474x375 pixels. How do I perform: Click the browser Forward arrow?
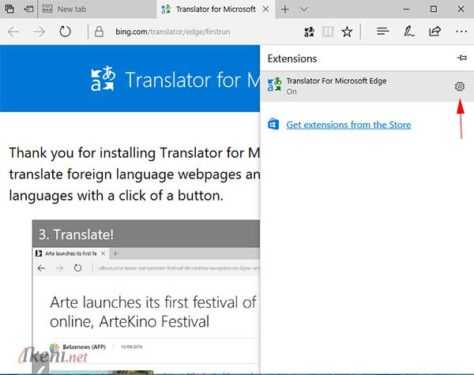[39, 32]
